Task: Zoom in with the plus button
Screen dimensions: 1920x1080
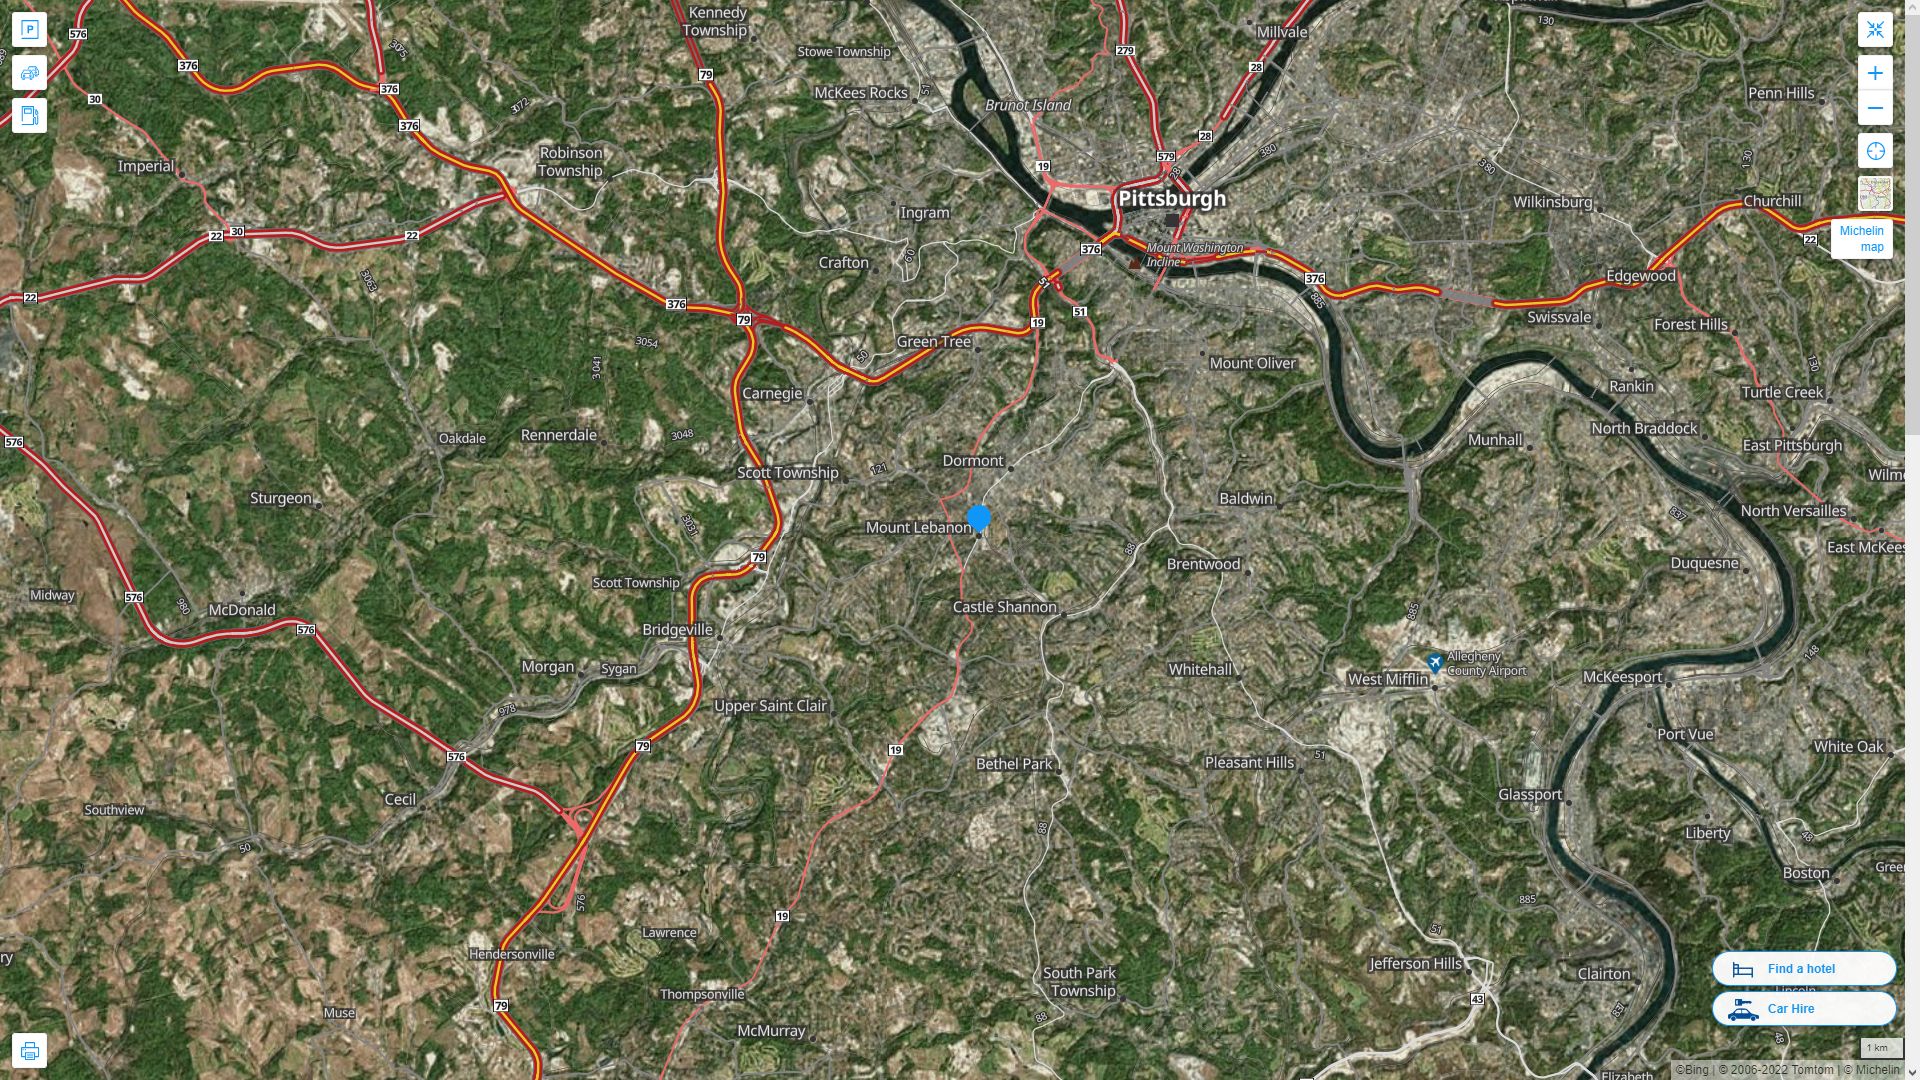Action: click(x=1875, y=73)
